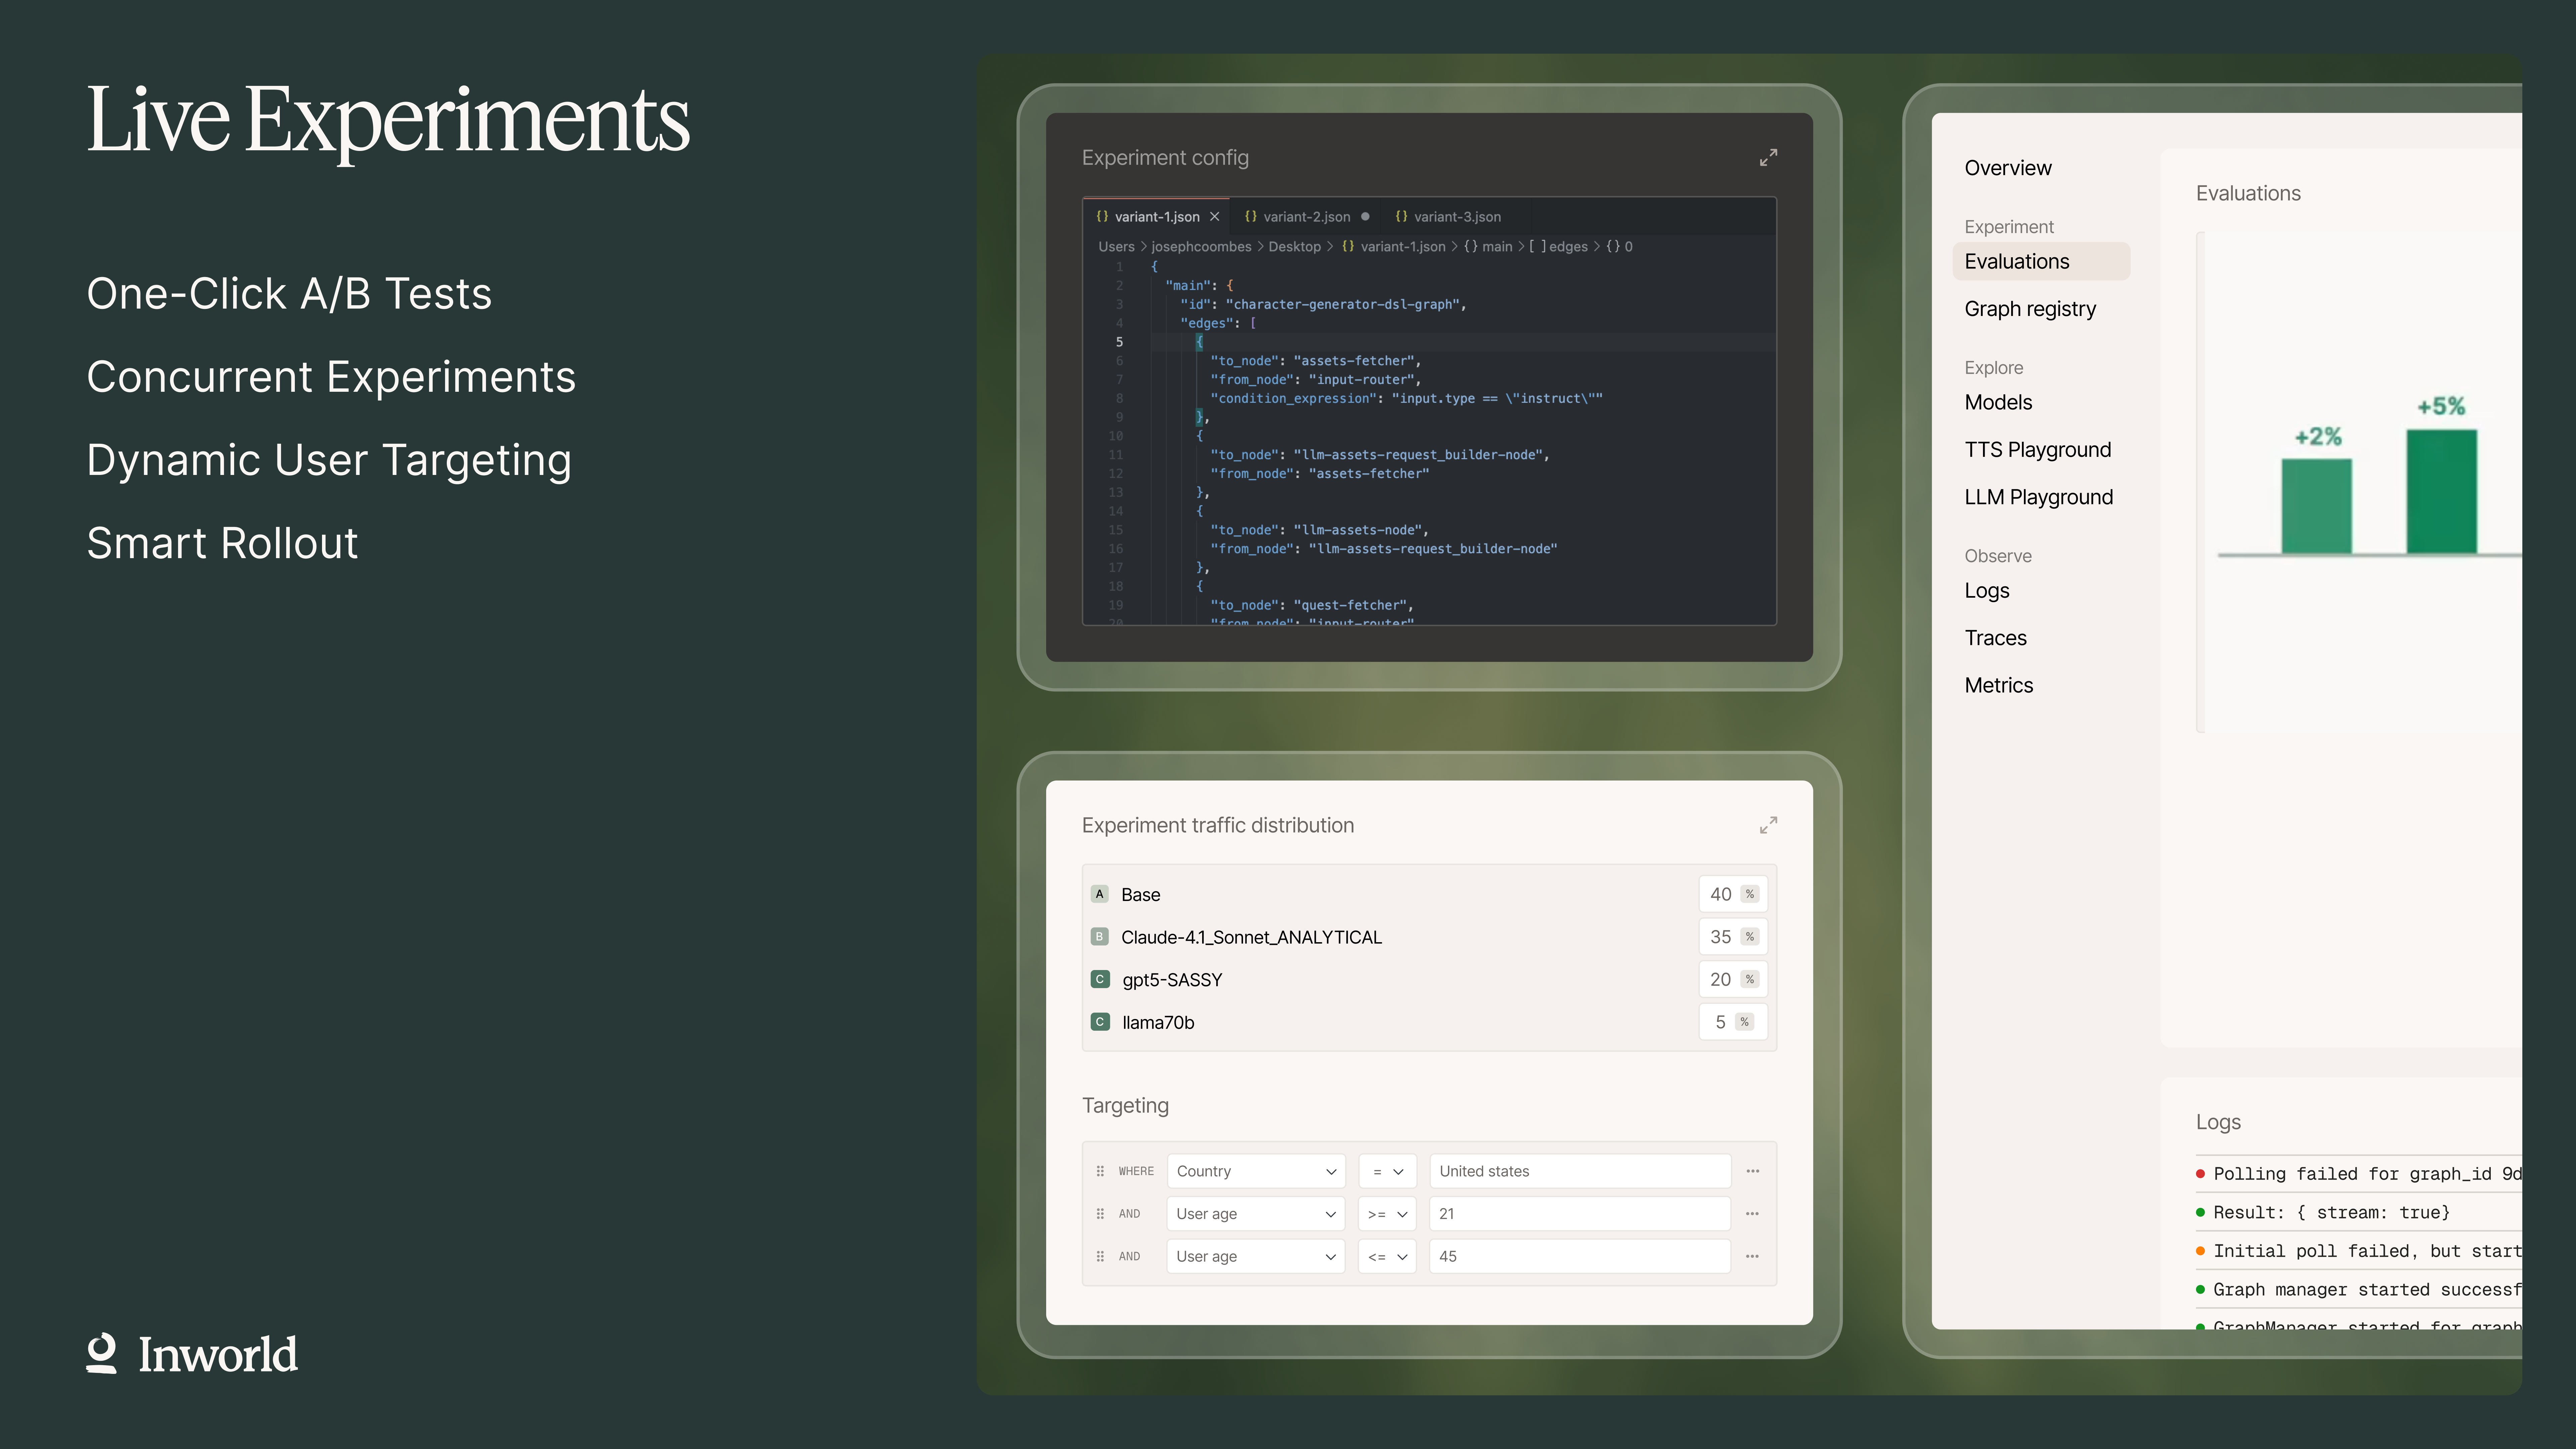Open the equals operator dropdown
2576x1449 pixels.
point(1388,1171)
